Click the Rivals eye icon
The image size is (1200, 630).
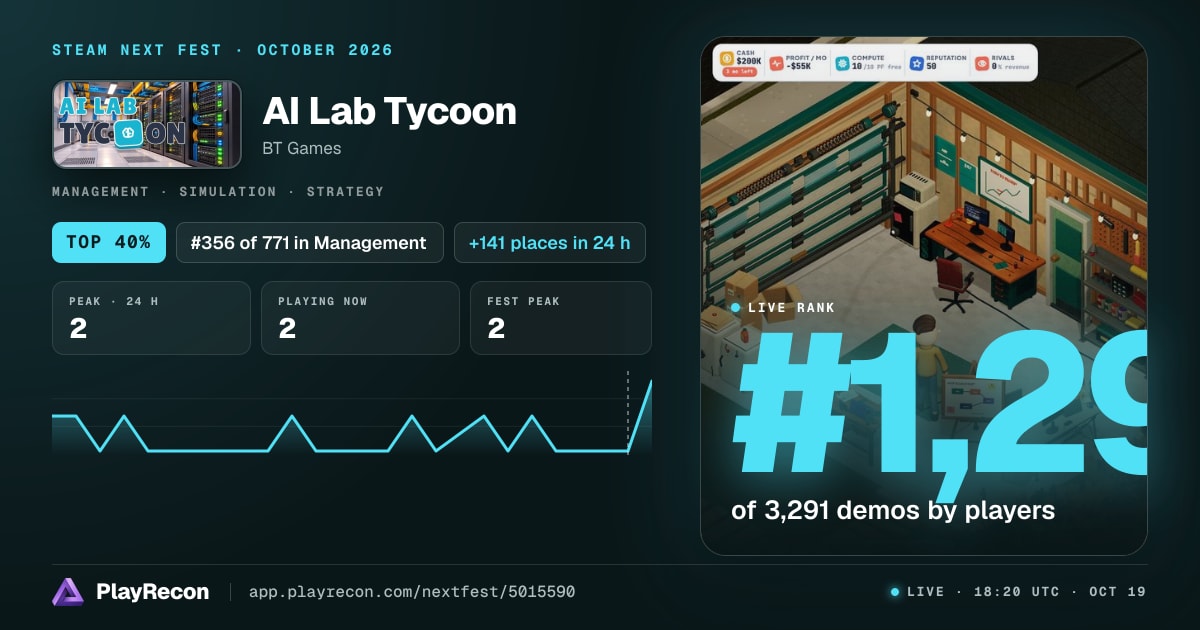982,62
